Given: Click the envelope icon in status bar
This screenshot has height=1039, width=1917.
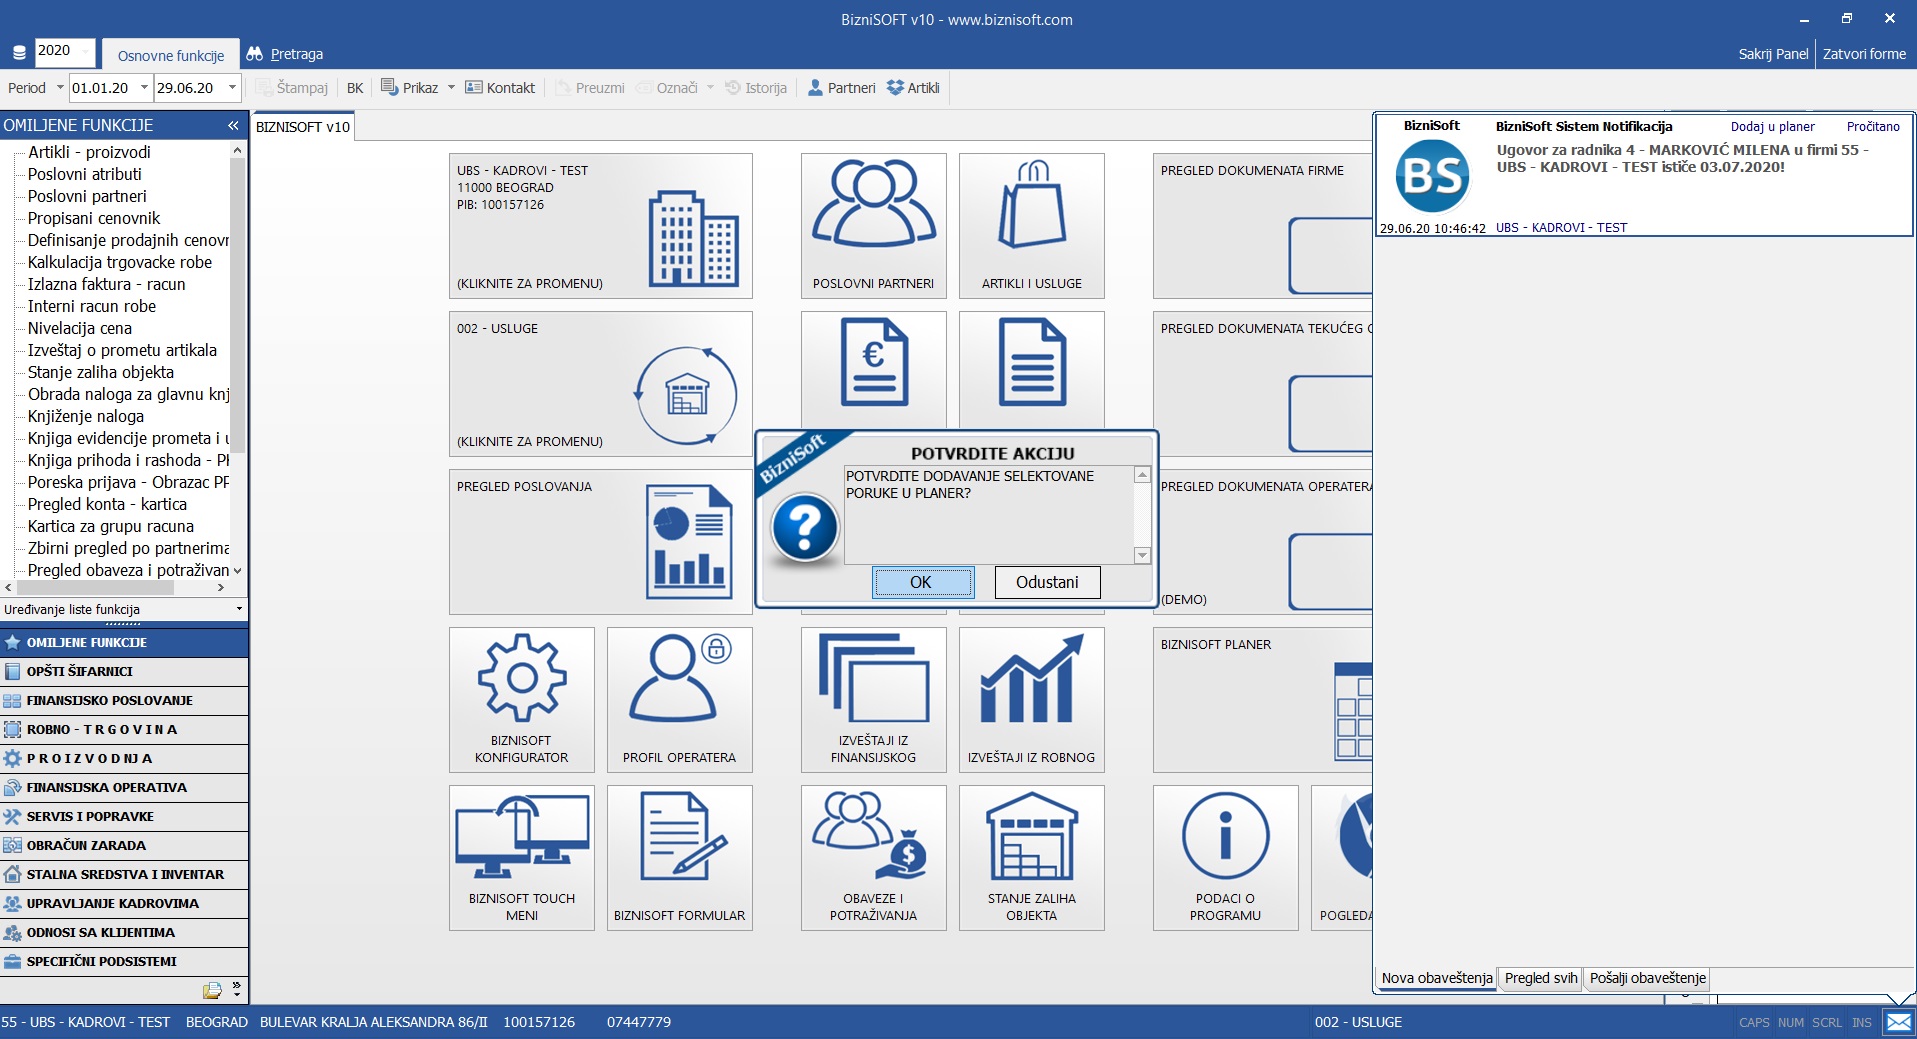Looking at the screenshot, I should [x=1897, y=1022].
